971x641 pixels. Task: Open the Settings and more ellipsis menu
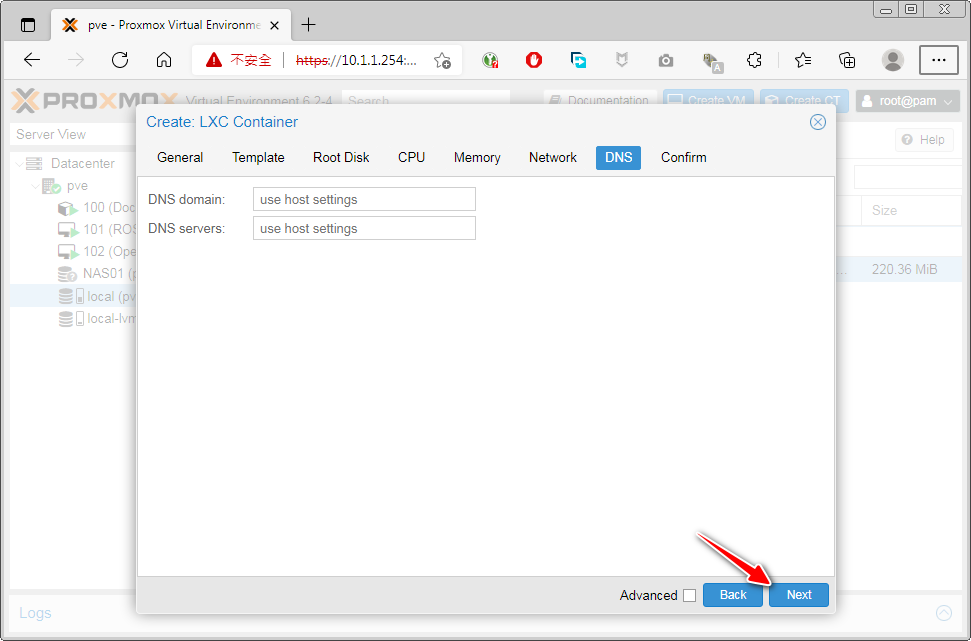click(938, 60)
